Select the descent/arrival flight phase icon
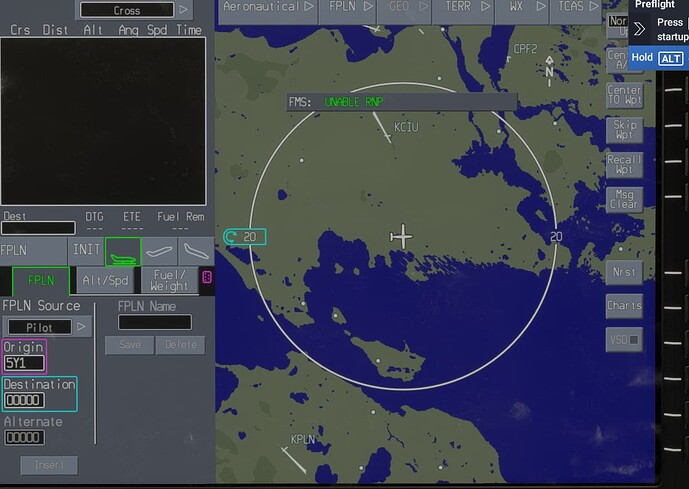This screenshot has height=489, width=689. click(197, 251)
